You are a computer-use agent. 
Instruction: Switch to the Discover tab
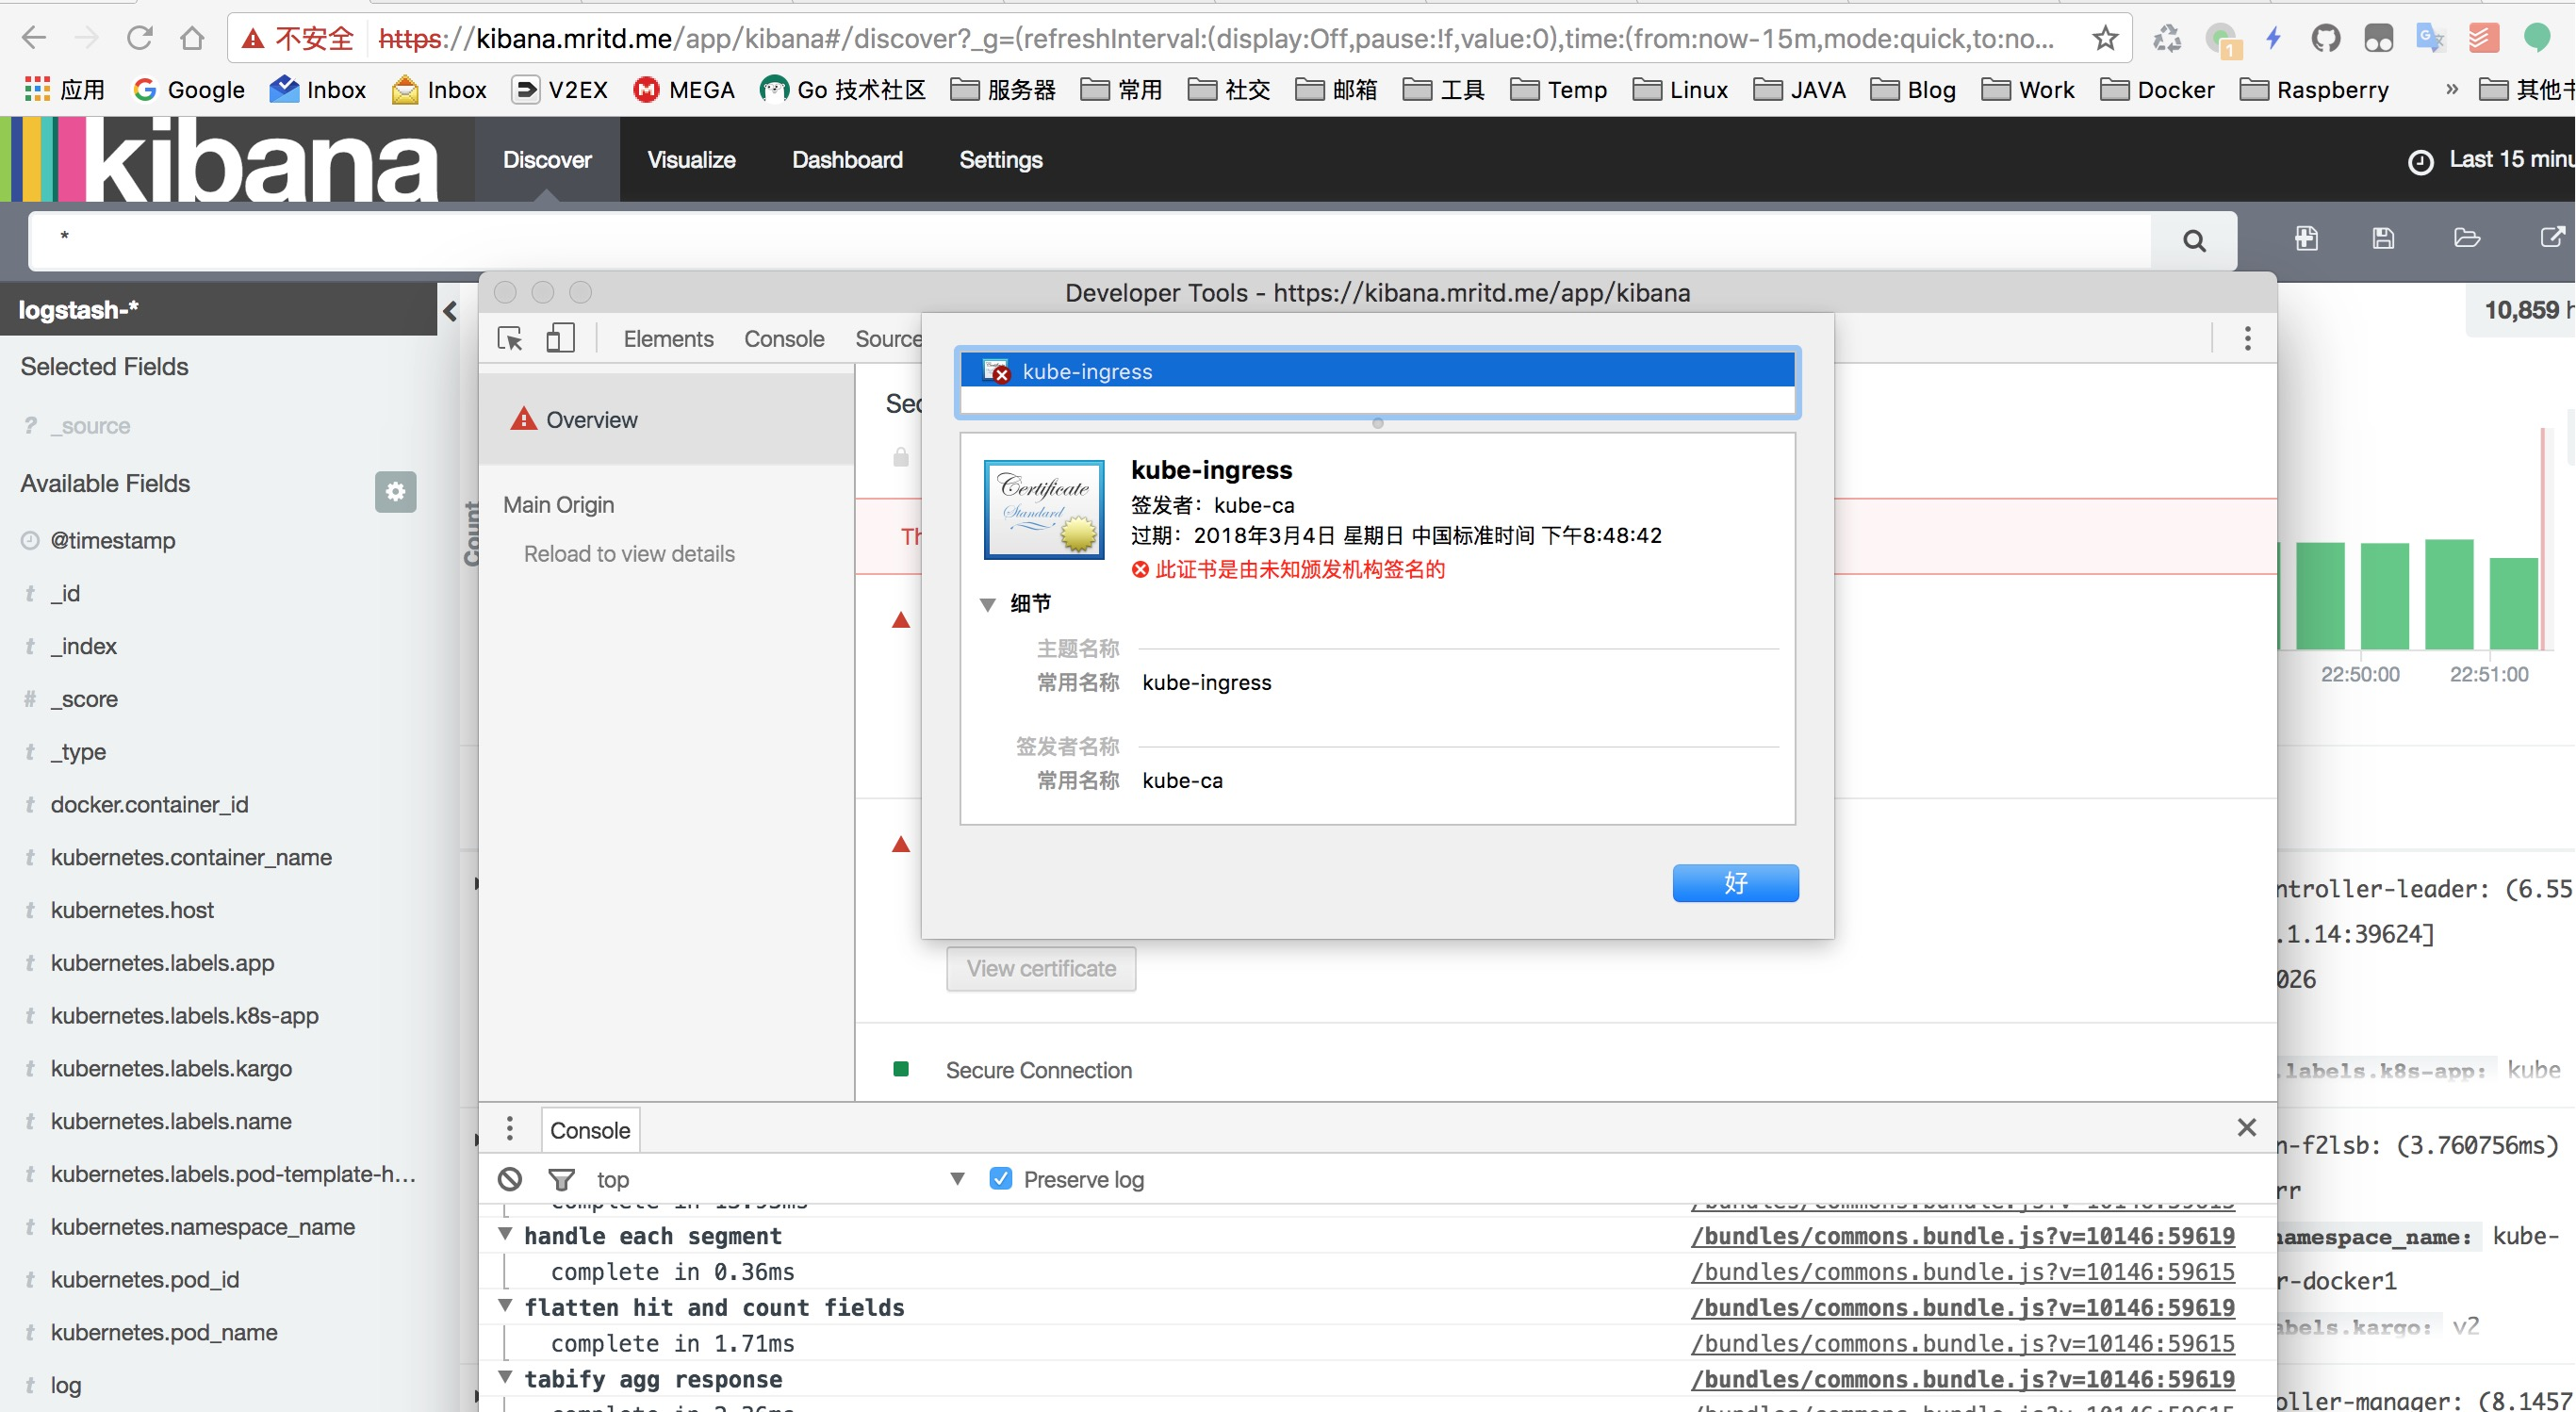click(x=547, y=160)
